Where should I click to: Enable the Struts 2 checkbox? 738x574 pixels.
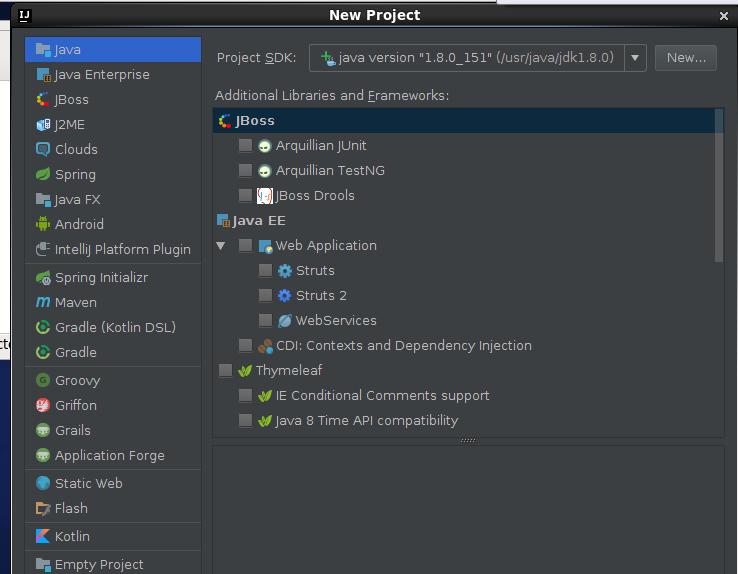coord(265,295)
